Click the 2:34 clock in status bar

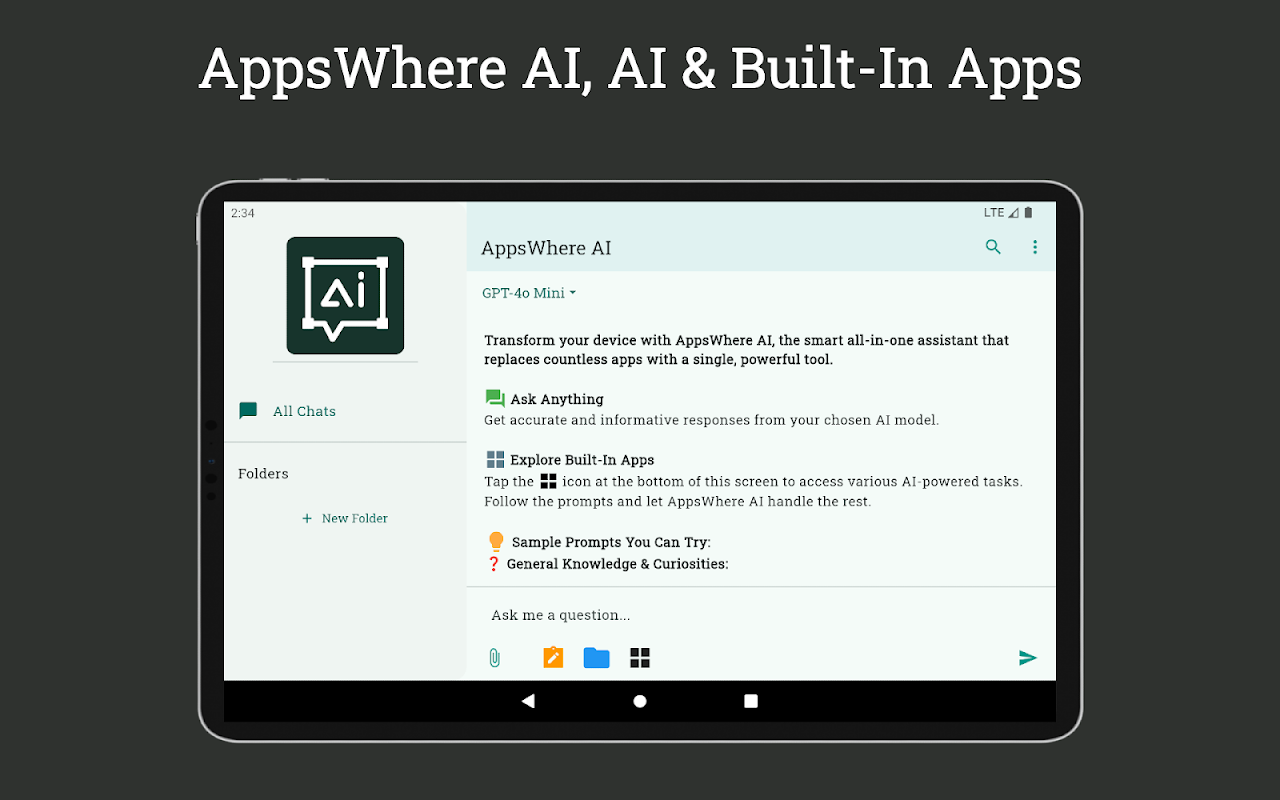pyautogui.click(x=243, y=213)
